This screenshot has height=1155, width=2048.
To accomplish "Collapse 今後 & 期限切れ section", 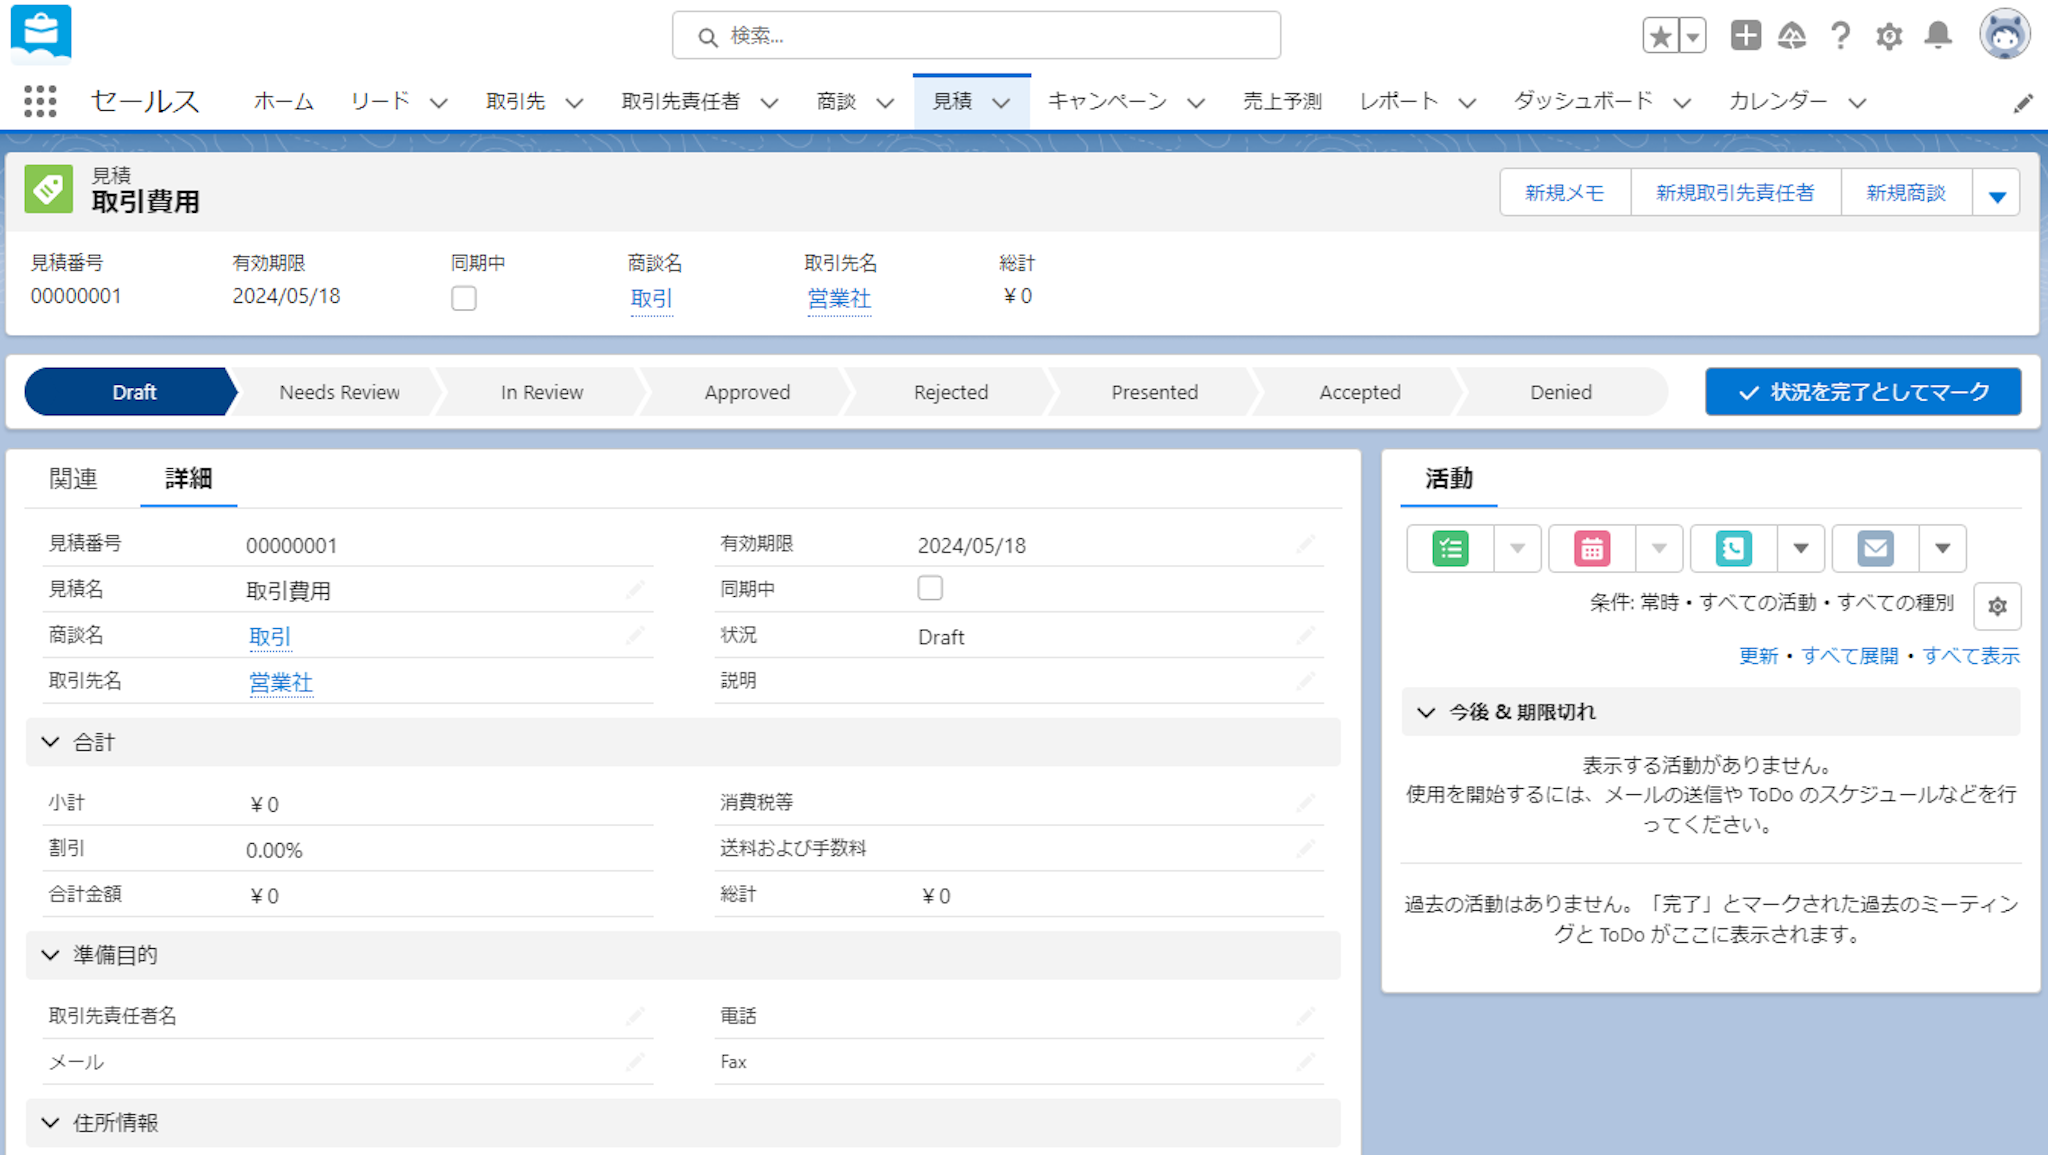I will click(1427, 712).
